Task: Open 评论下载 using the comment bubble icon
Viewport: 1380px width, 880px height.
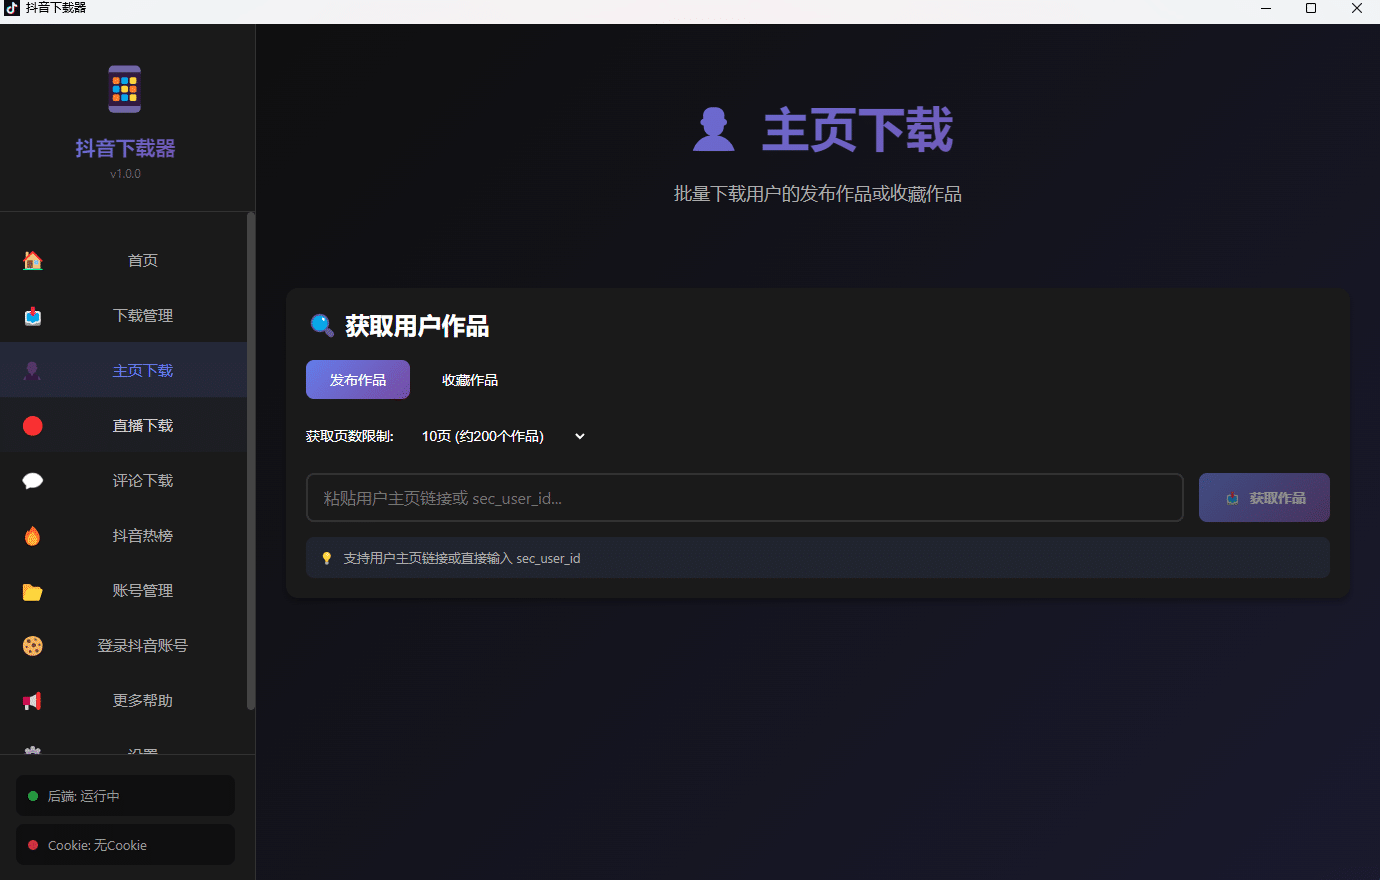Action: (32, 480)
